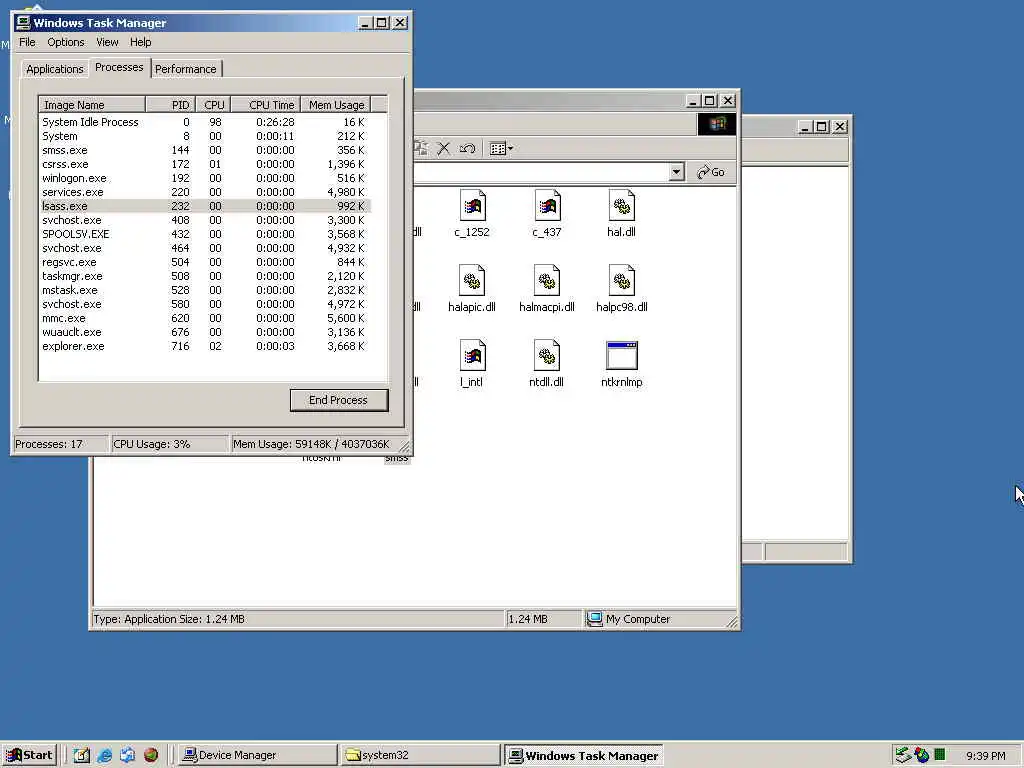The image size is (1024, 768).
Task: Click the Windows Task Manager taskbar button
Action: click(x=584, y=755)
